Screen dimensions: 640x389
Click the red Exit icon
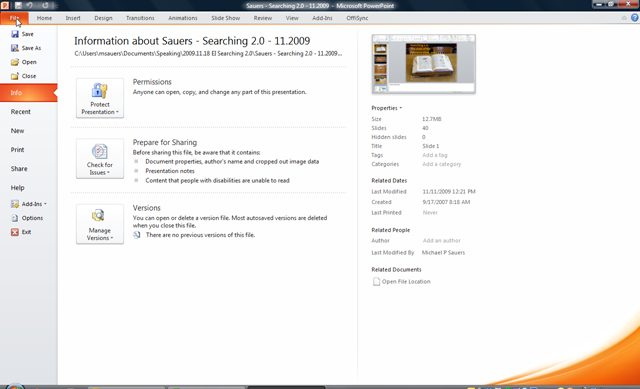(15, 232)
